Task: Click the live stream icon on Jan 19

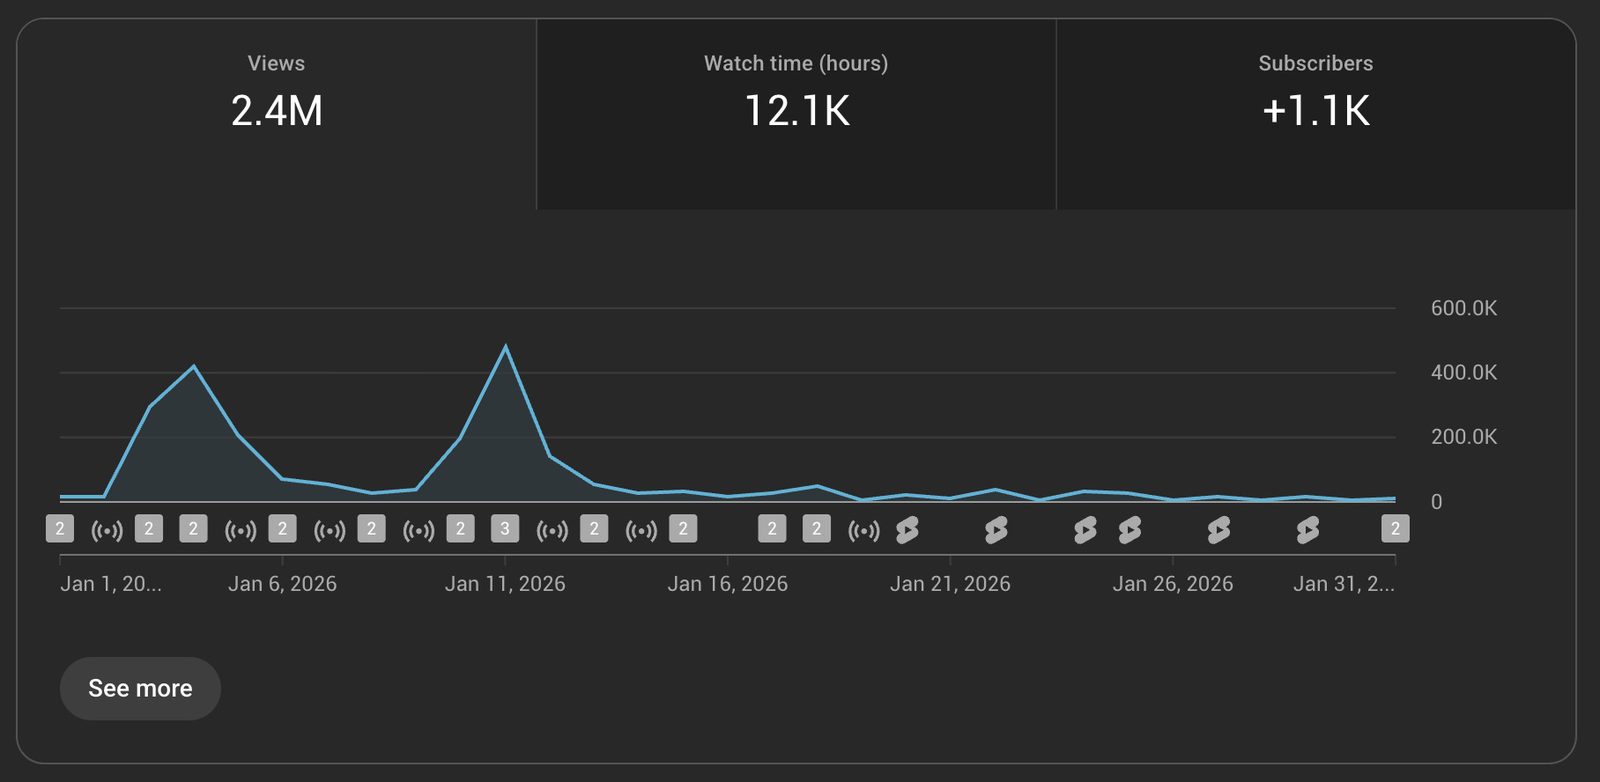Action: 864,531
